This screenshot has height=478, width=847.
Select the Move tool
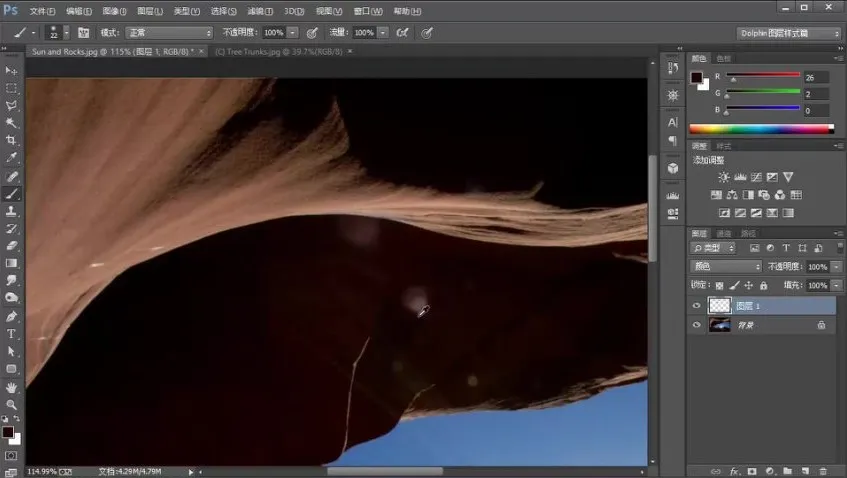[11, 71]
